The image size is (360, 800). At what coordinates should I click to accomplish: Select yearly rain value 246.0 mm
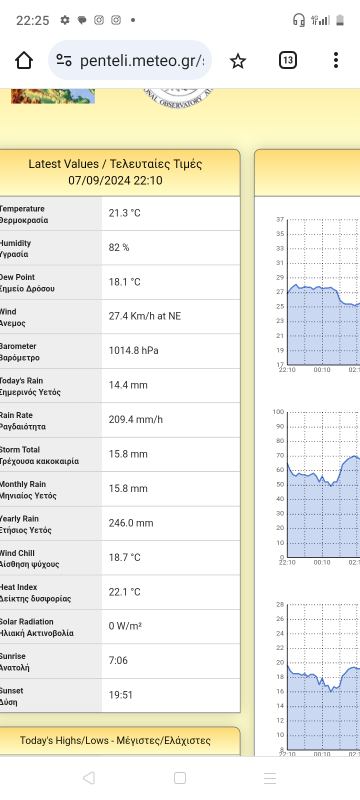click(131, 523)
